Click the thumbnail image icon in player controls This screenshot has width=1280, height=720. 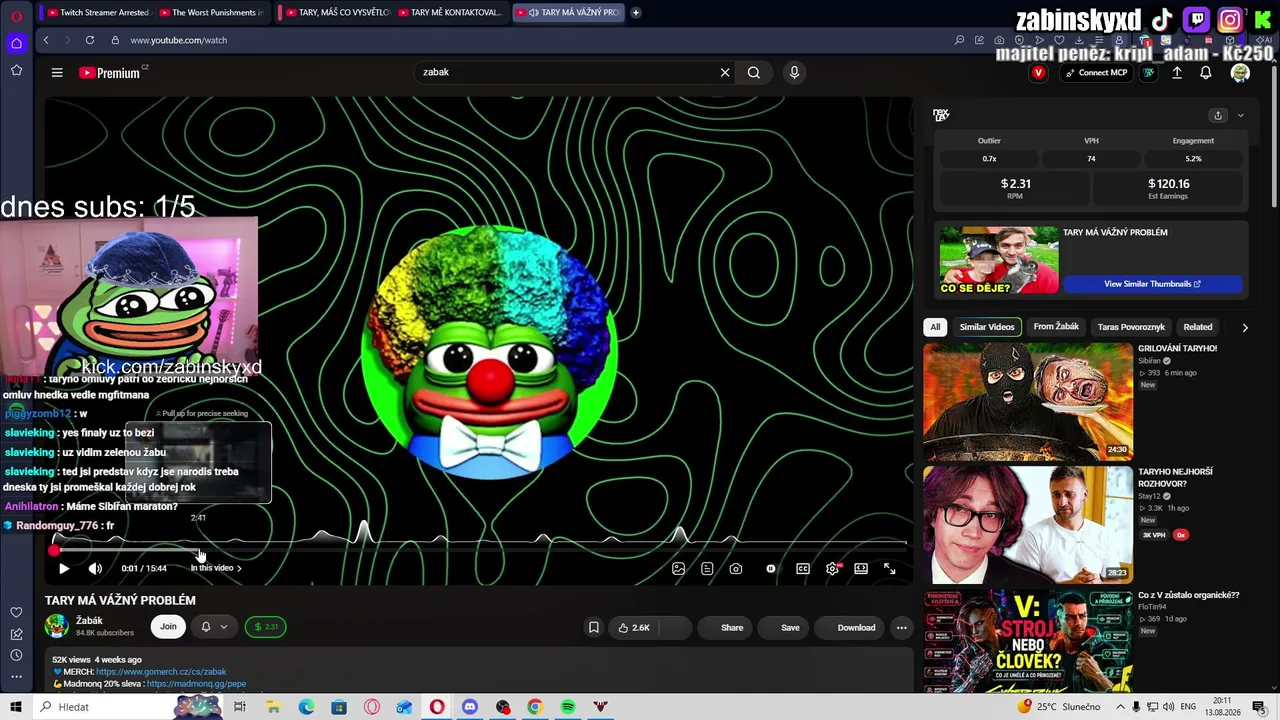pos(678,568)
